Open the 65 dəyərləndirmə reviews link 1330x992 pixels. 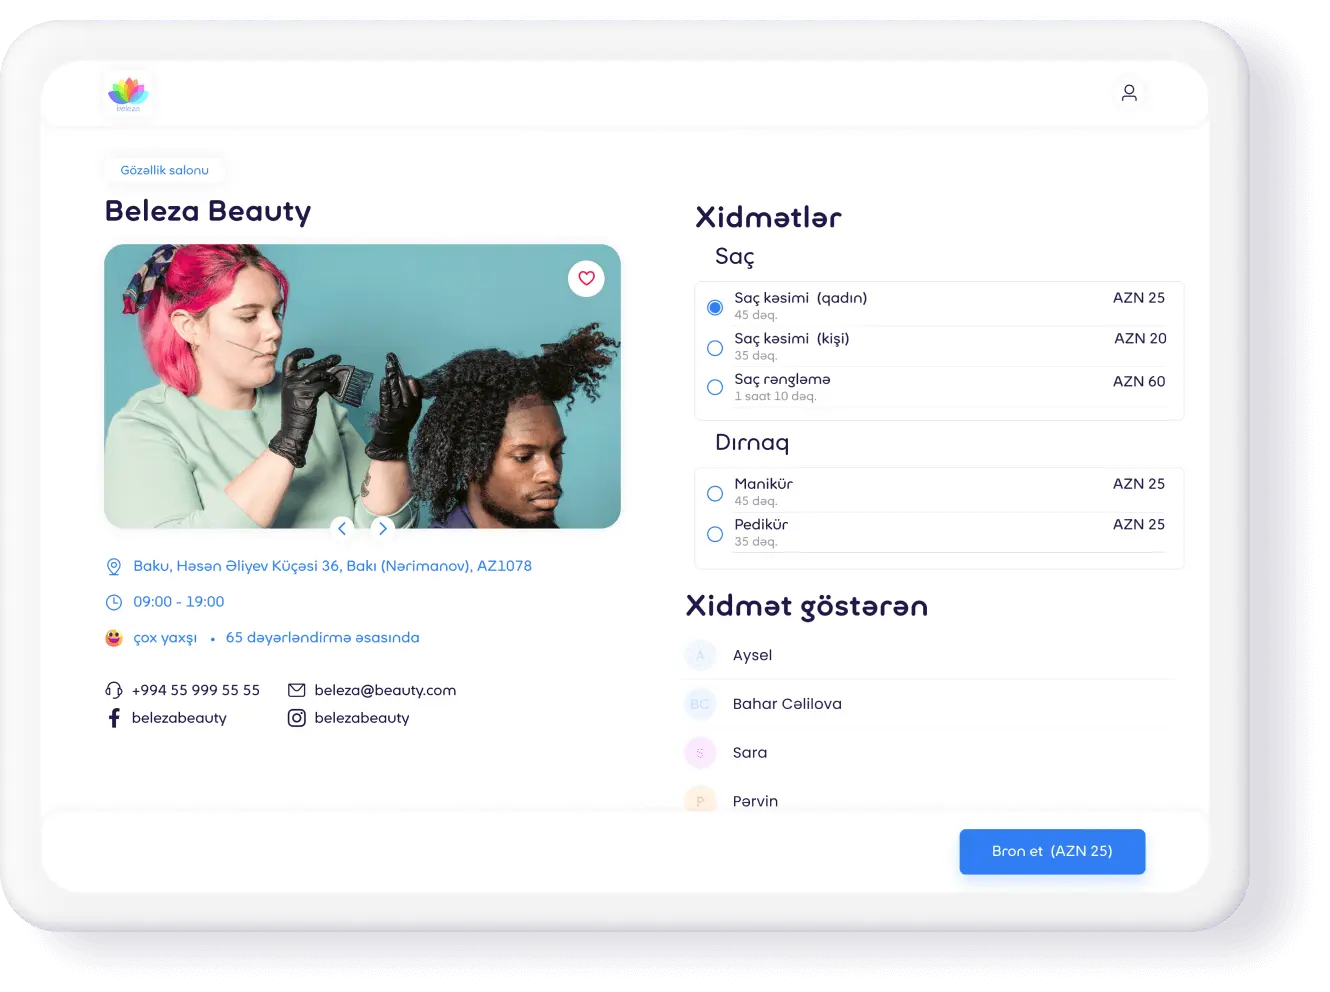322,638
